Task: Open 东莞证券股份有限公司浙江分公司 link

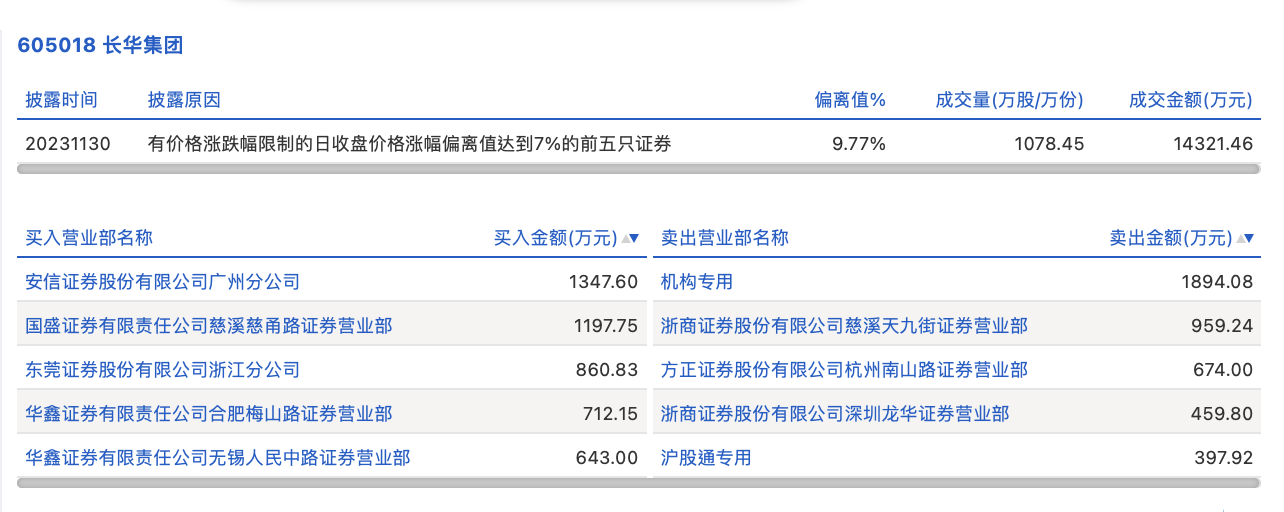Action: [162, 370]
